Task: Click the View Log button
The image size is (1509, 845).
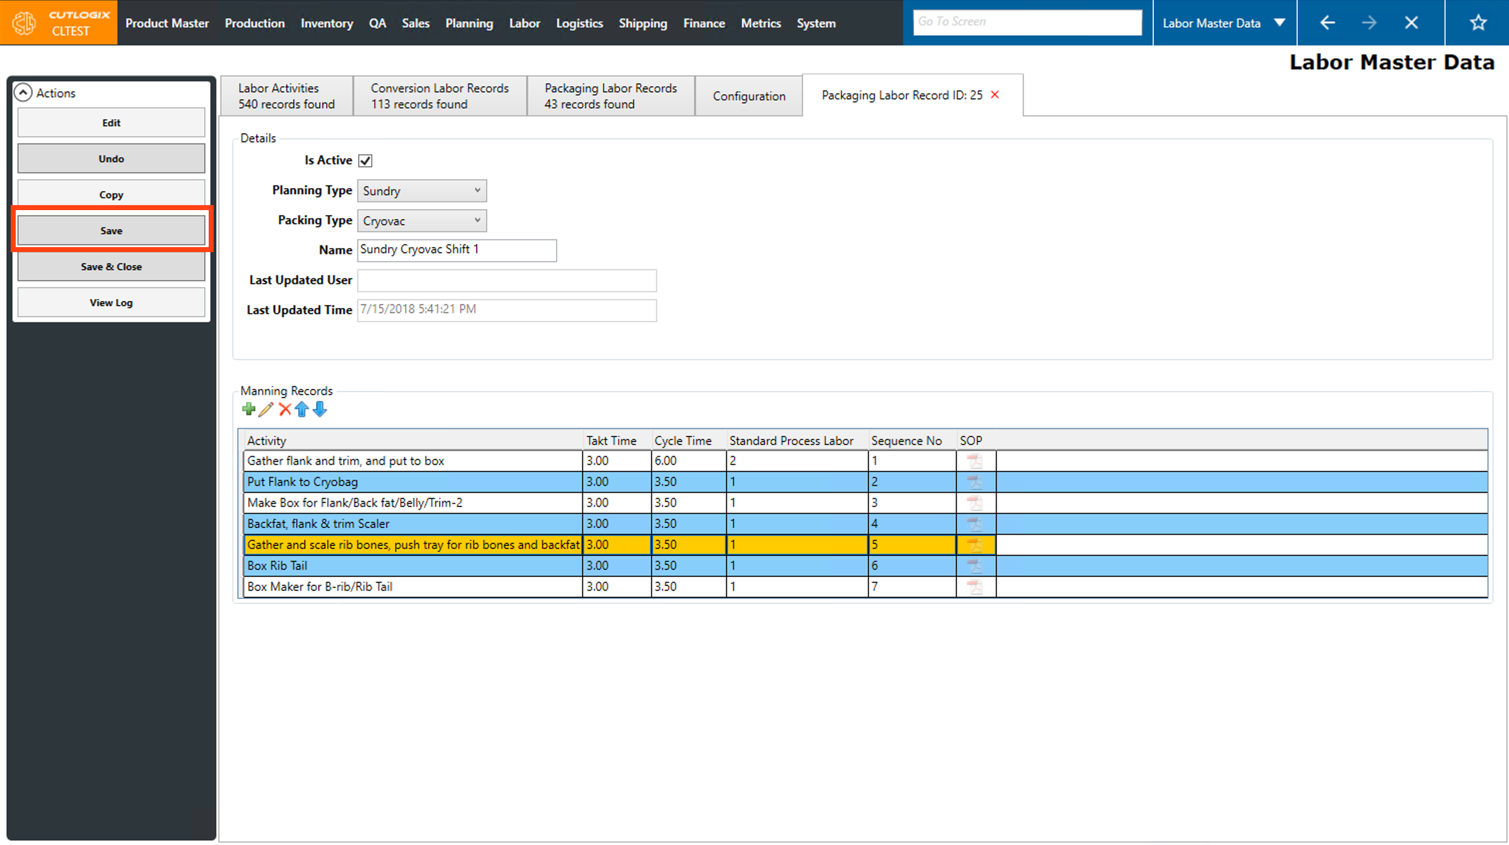Action: click(x=111, y=303)
